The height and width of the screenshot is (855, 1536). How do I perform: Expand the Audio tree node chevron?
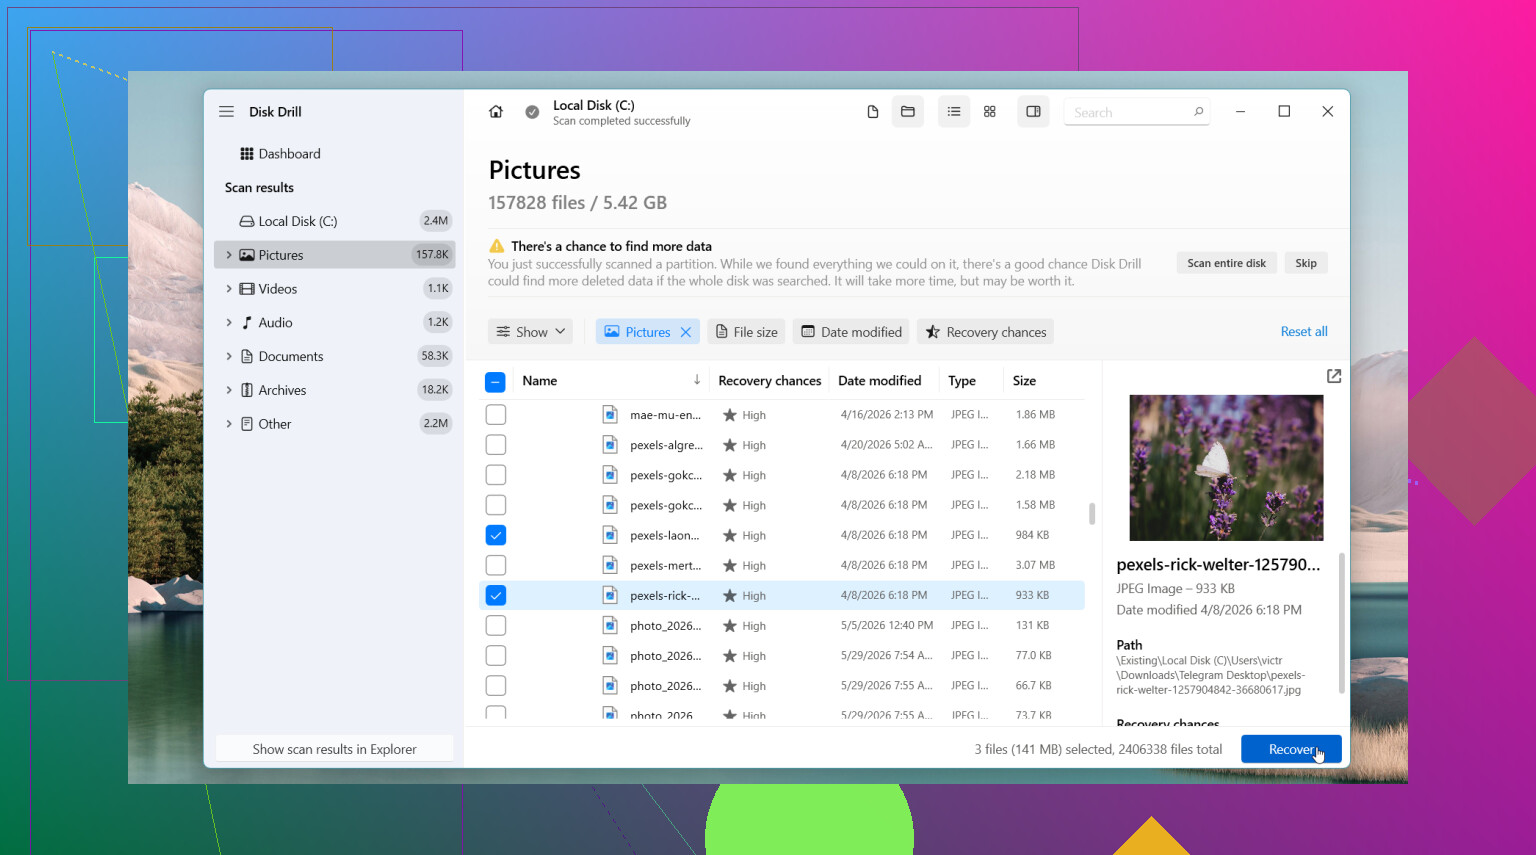(229, 322)
